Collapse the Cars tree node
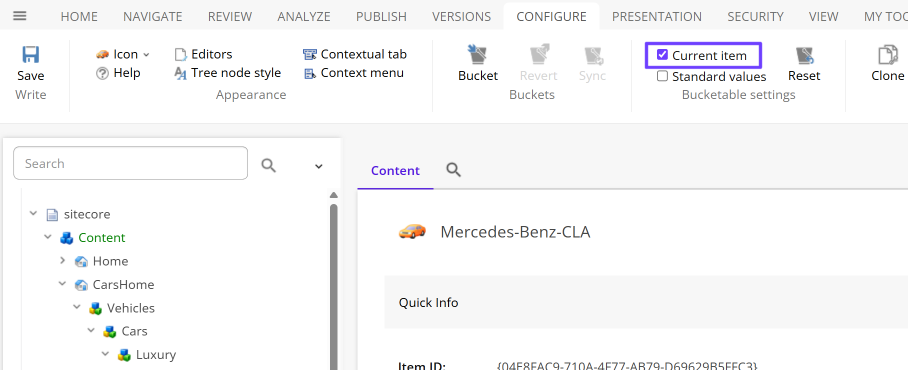908x370 pixels. (x=91, y=331)
